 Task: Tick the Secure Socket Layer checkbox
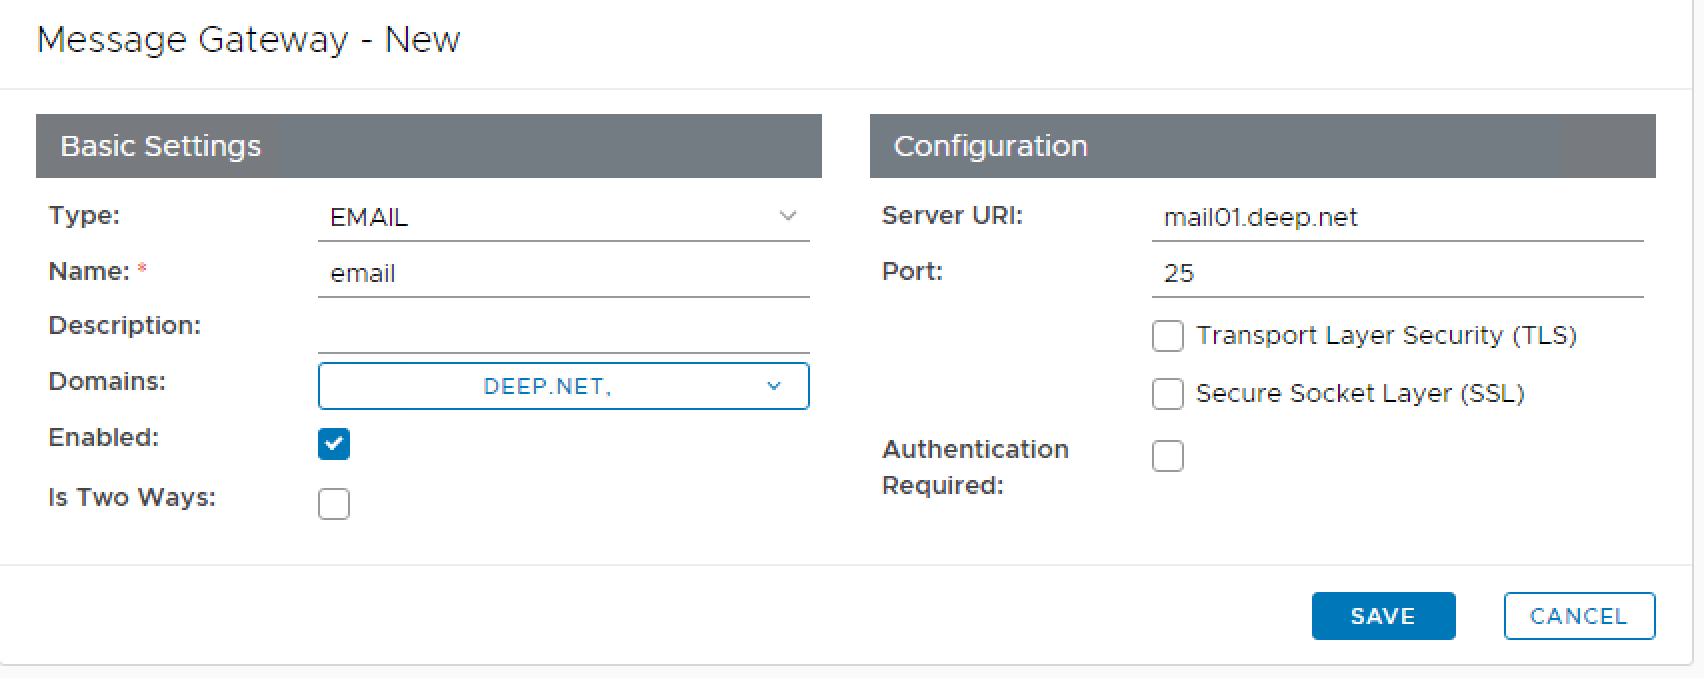click(x=1168, y=394)
